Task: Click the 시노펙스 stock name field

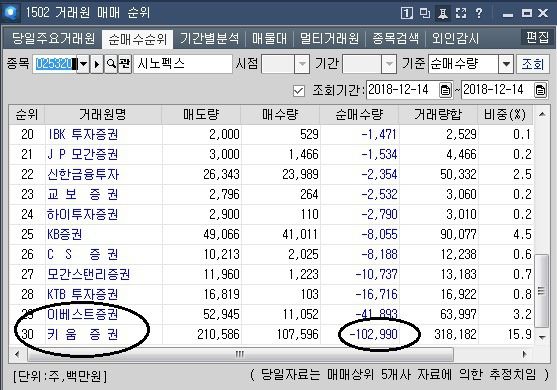Action: (183, 64)
